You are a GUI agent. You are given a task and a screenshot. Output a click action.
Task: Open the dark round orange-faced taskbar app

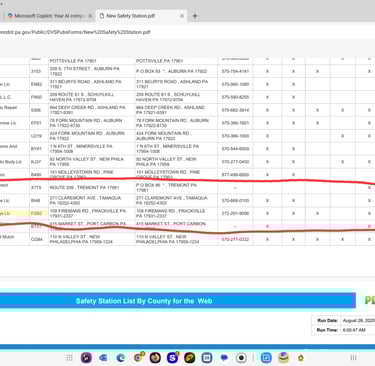click(x=155, y=358)
